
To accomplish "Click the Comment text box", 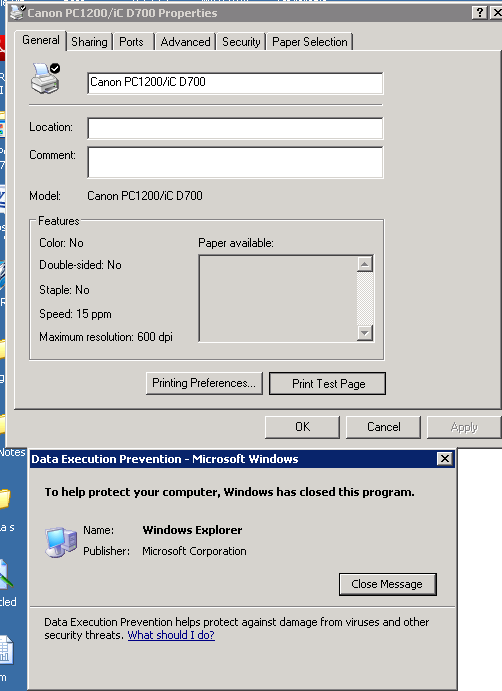I will point(235,163).
